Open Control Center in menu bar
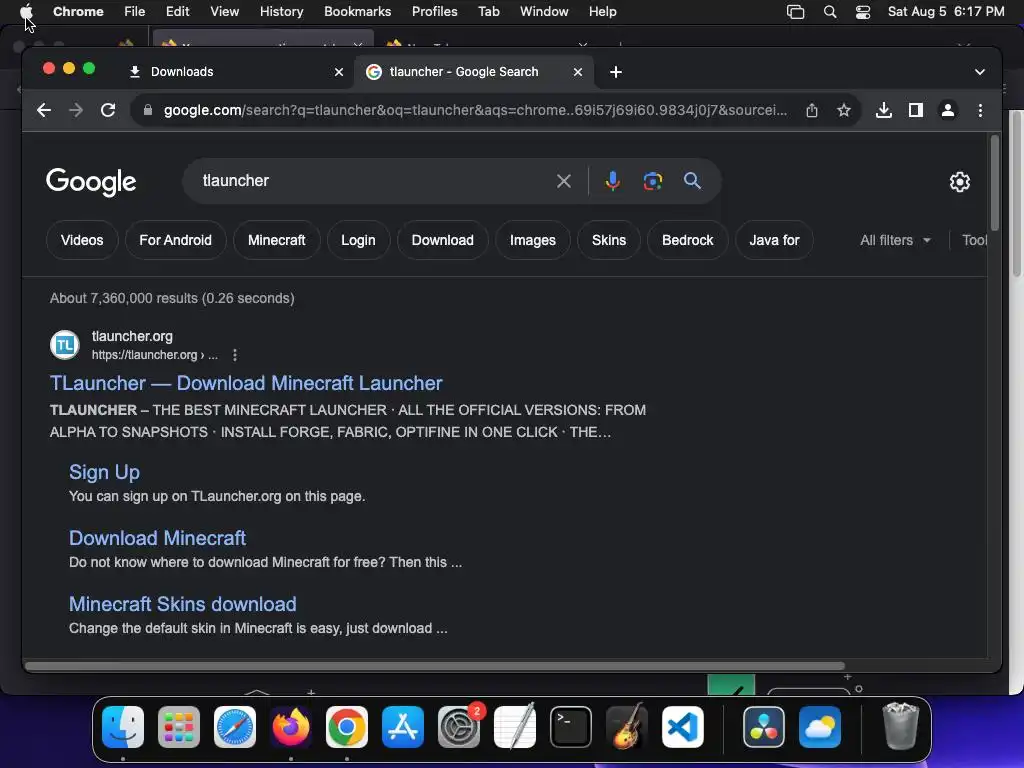This screenshot has width=1024, height=768. [863, 12]
